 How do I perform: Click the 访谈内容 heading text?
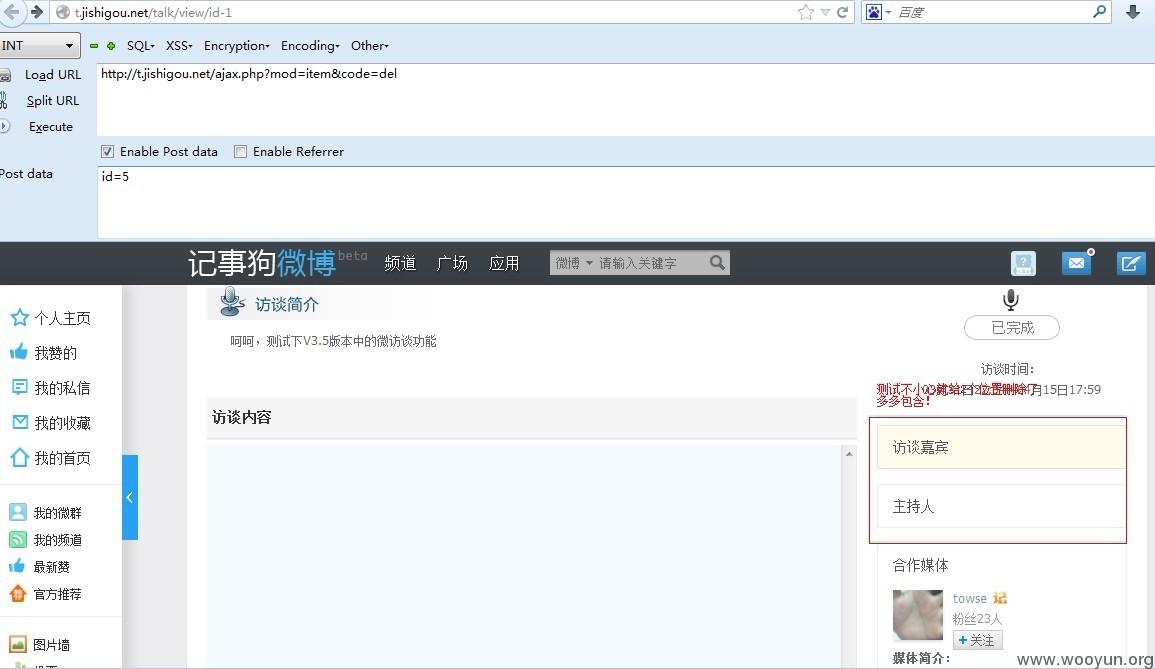click(242, 417)
